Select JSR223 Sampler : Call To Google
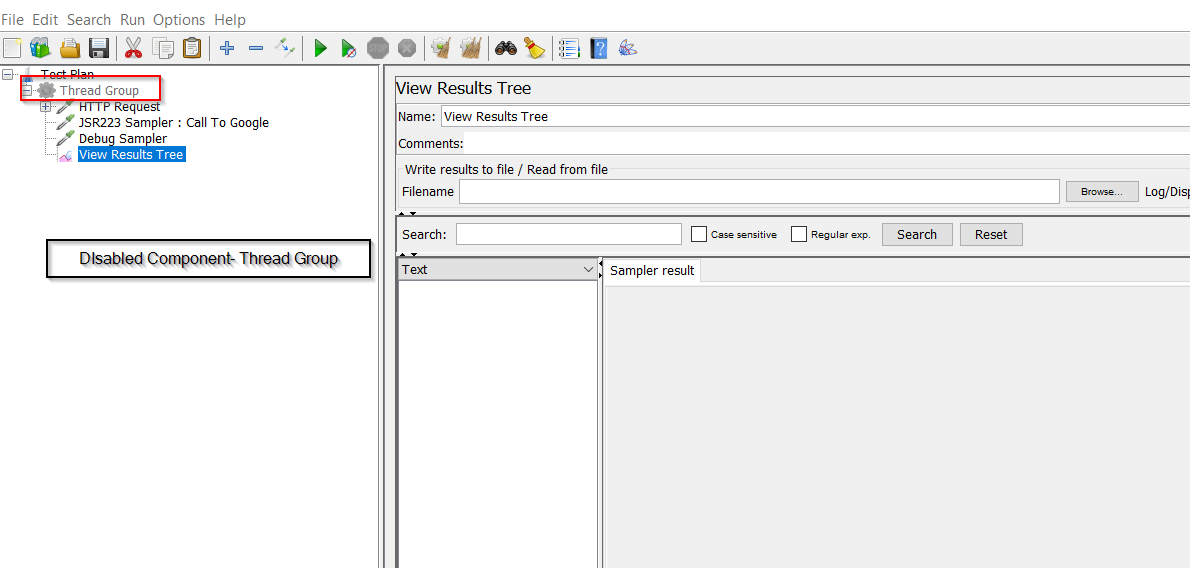The image size is (1190, 568). point(174,122)
